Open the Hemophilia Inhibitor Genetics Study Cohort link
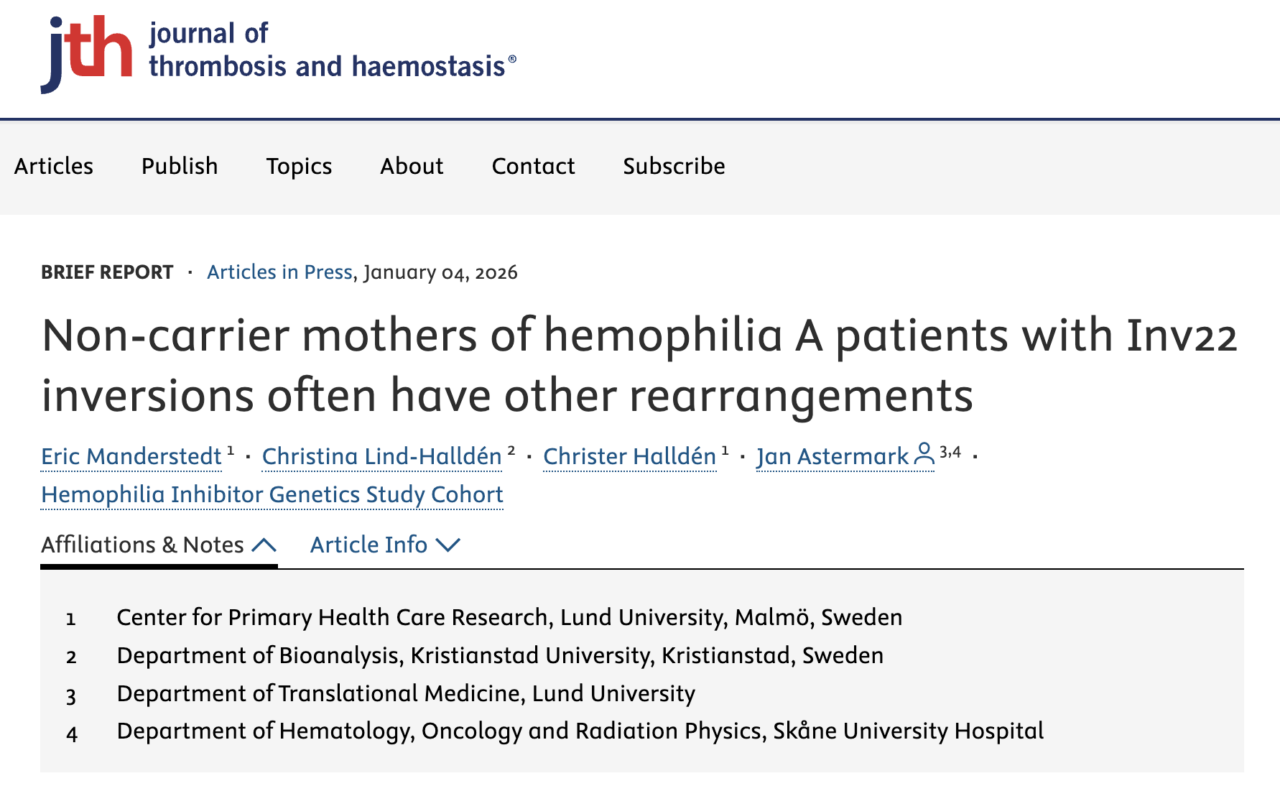 pyautogui.click(x=271, y=494)
